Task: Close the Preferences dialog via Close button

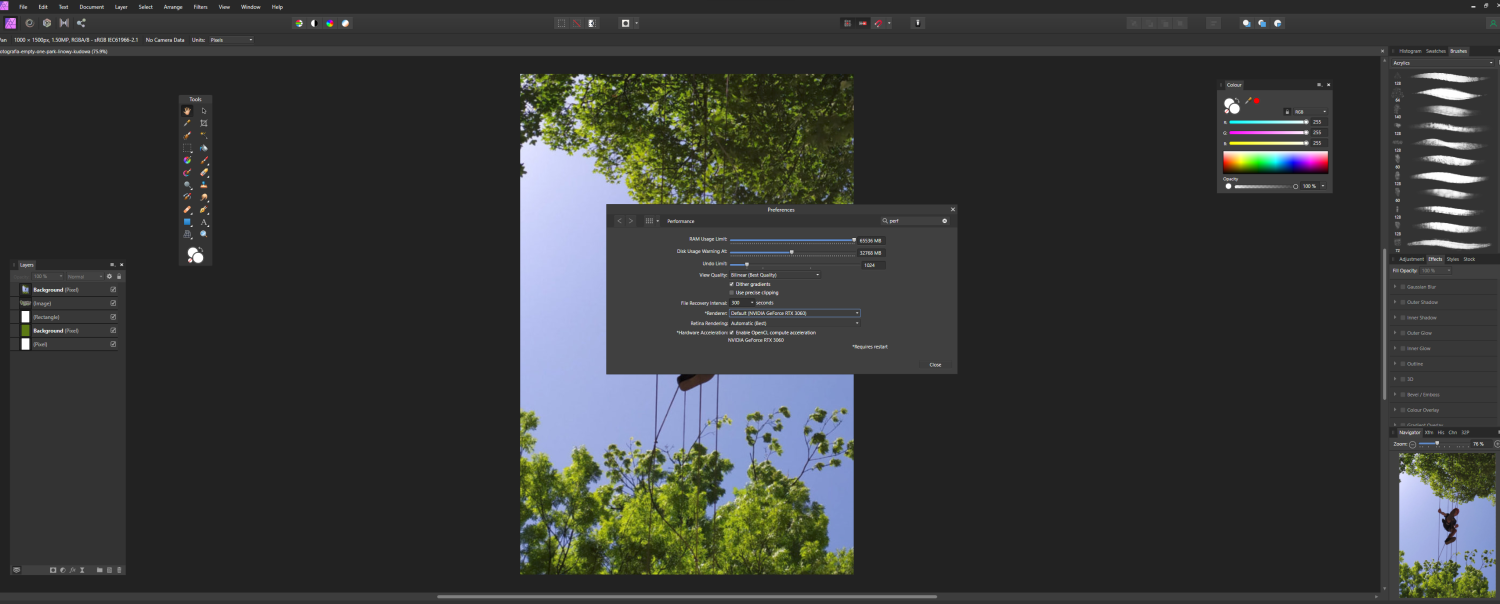Action: coord(935,365)
